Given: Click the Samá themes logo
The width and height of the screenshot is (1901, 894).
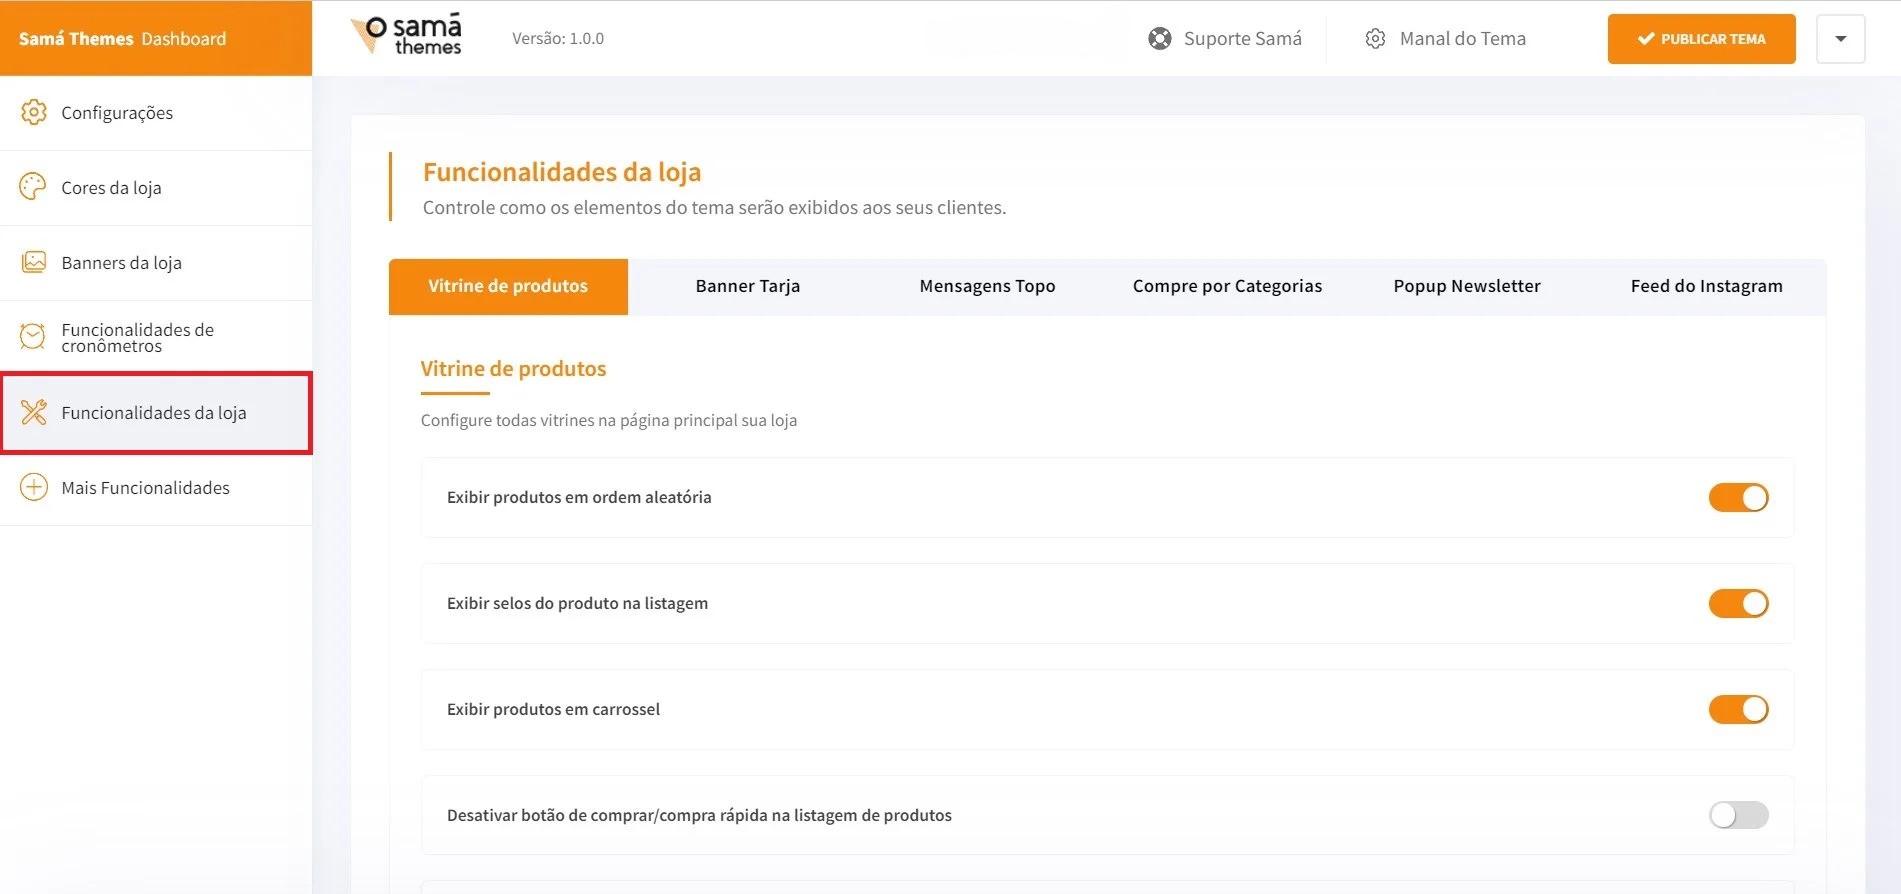Looking at the screenshot, I should 406,35.
